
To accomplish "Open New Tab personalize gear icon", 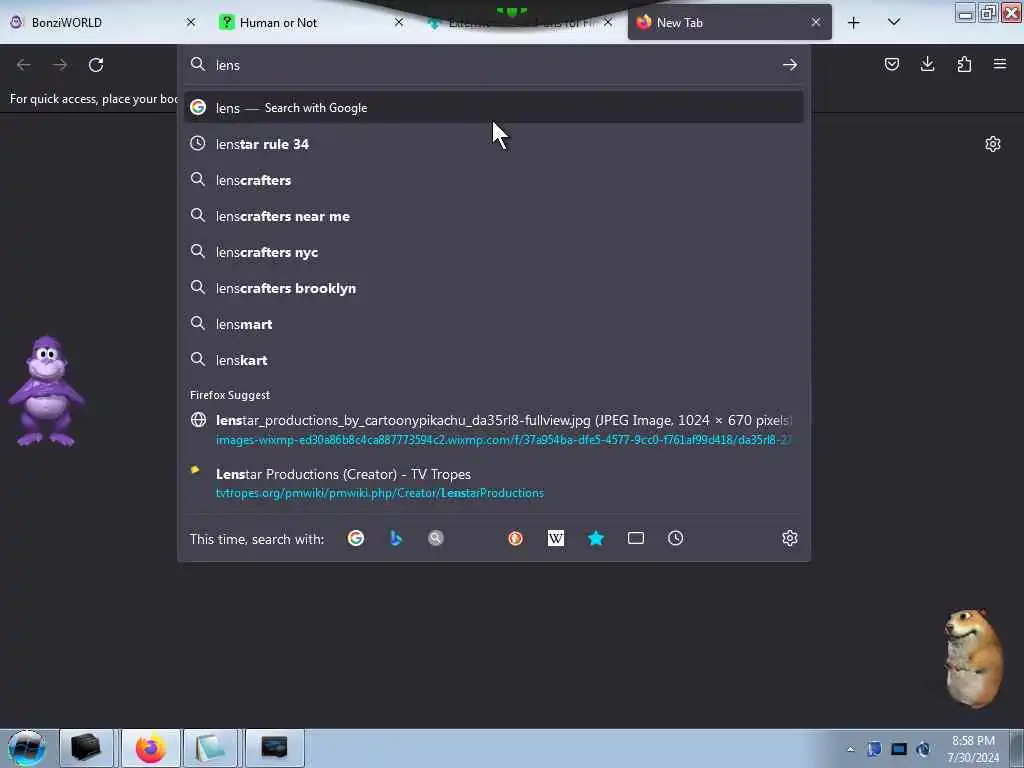I will pyautogui.click(x=993, y=144).
